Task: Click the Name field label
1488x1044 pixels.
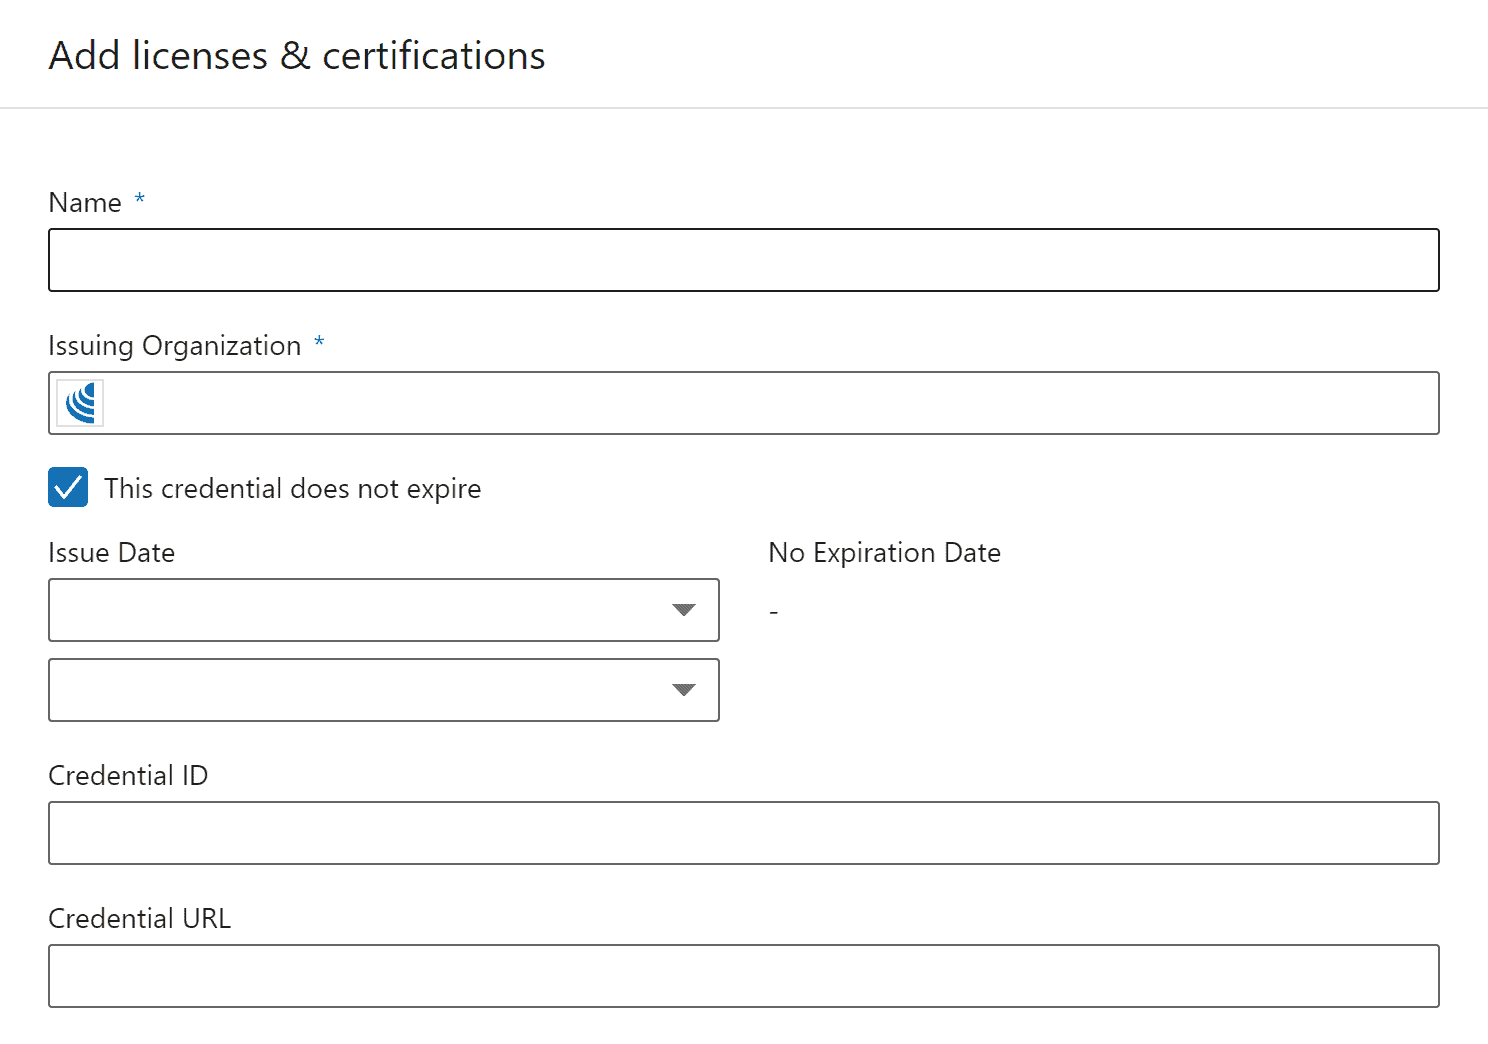Action: click(85, 203)
